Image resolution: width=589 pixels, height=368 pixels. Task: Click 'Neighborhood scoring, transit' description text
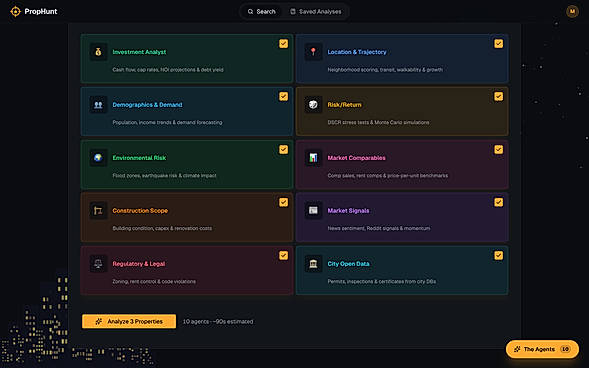pos(385,69)
